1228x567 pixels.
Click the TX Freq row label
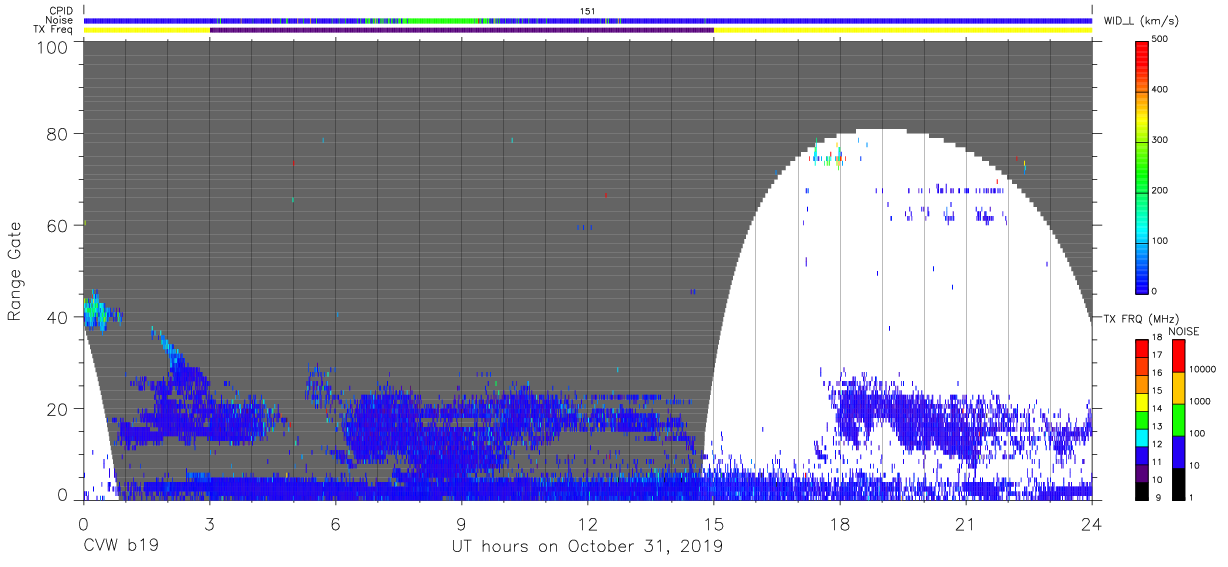[x=54, y=30]
